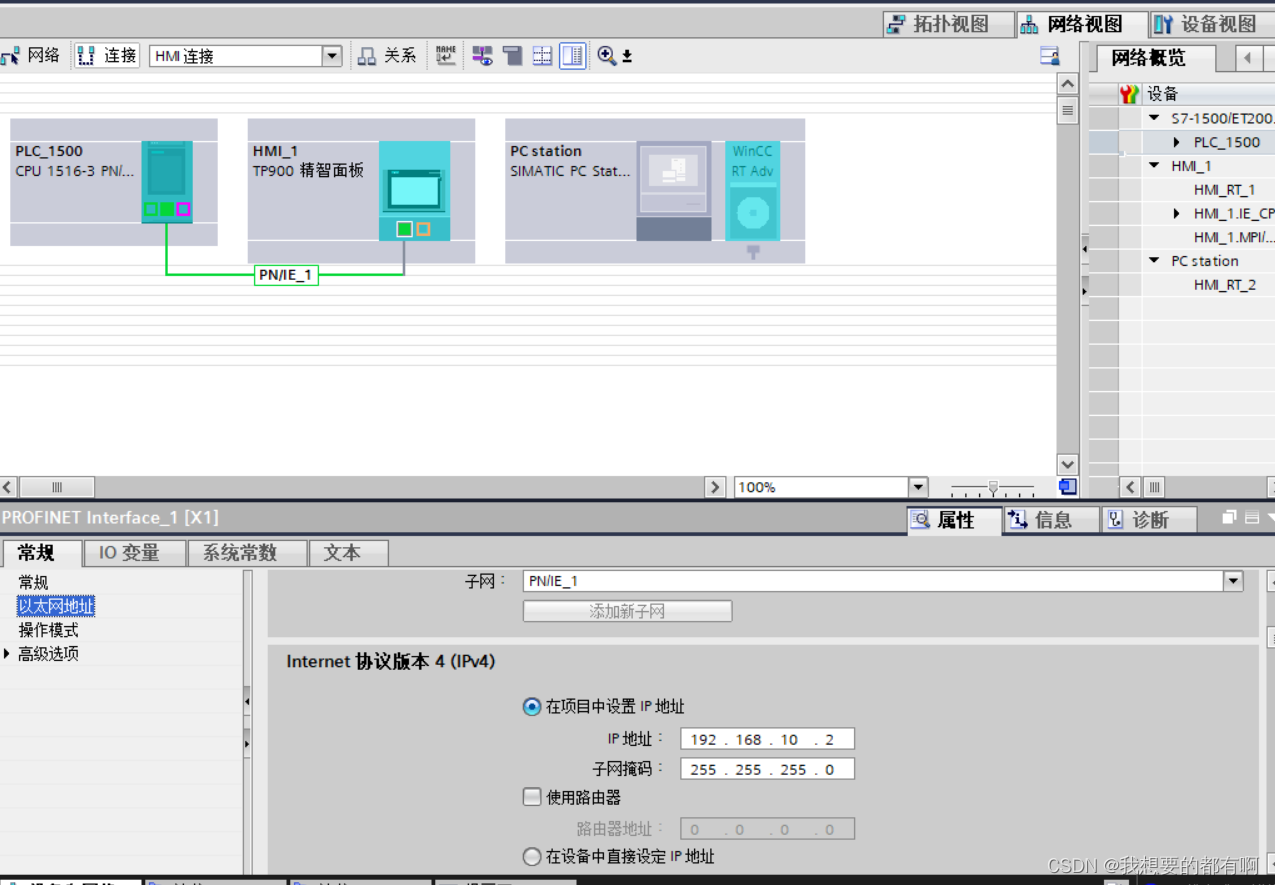Expand 高级选项 in the properties tree
Image resolution: width=1275 pixels, height=885 pixels.
7,654
